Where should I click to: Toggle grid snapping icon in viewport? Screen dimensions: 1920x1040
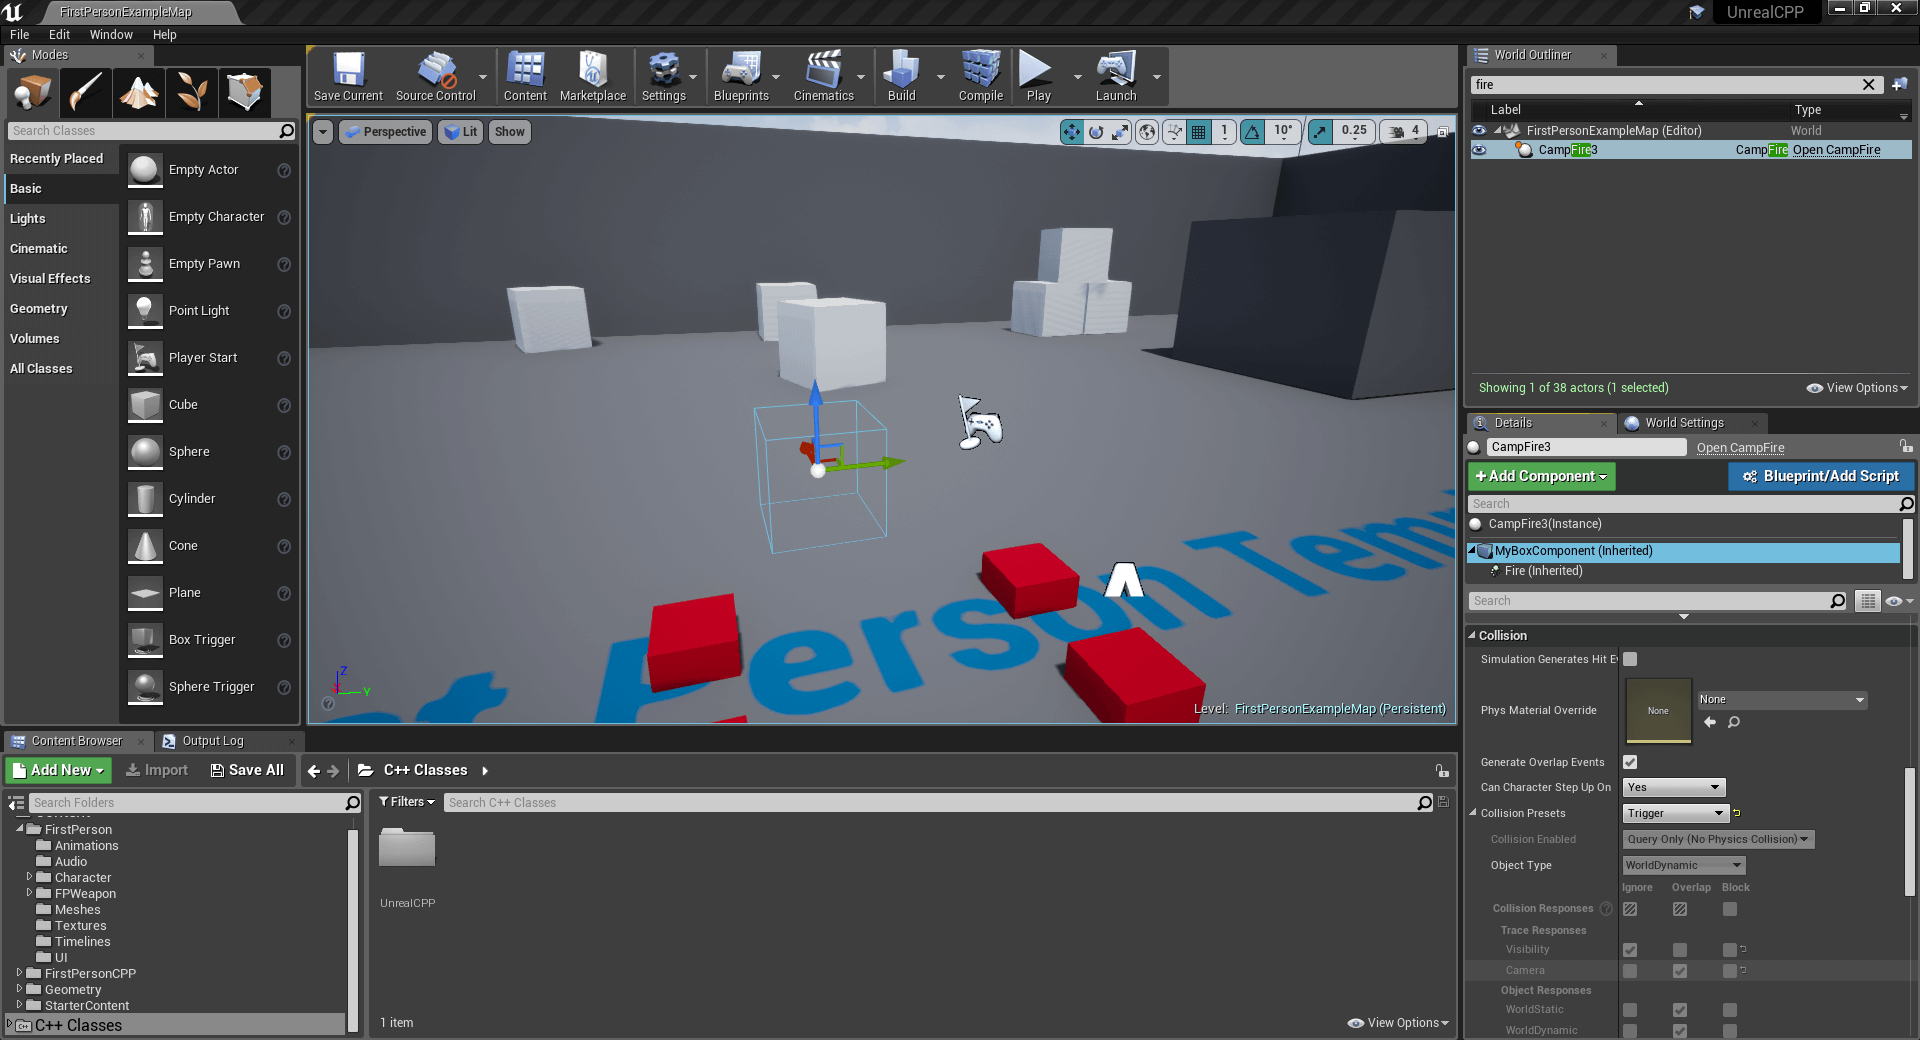point(1198,132)
